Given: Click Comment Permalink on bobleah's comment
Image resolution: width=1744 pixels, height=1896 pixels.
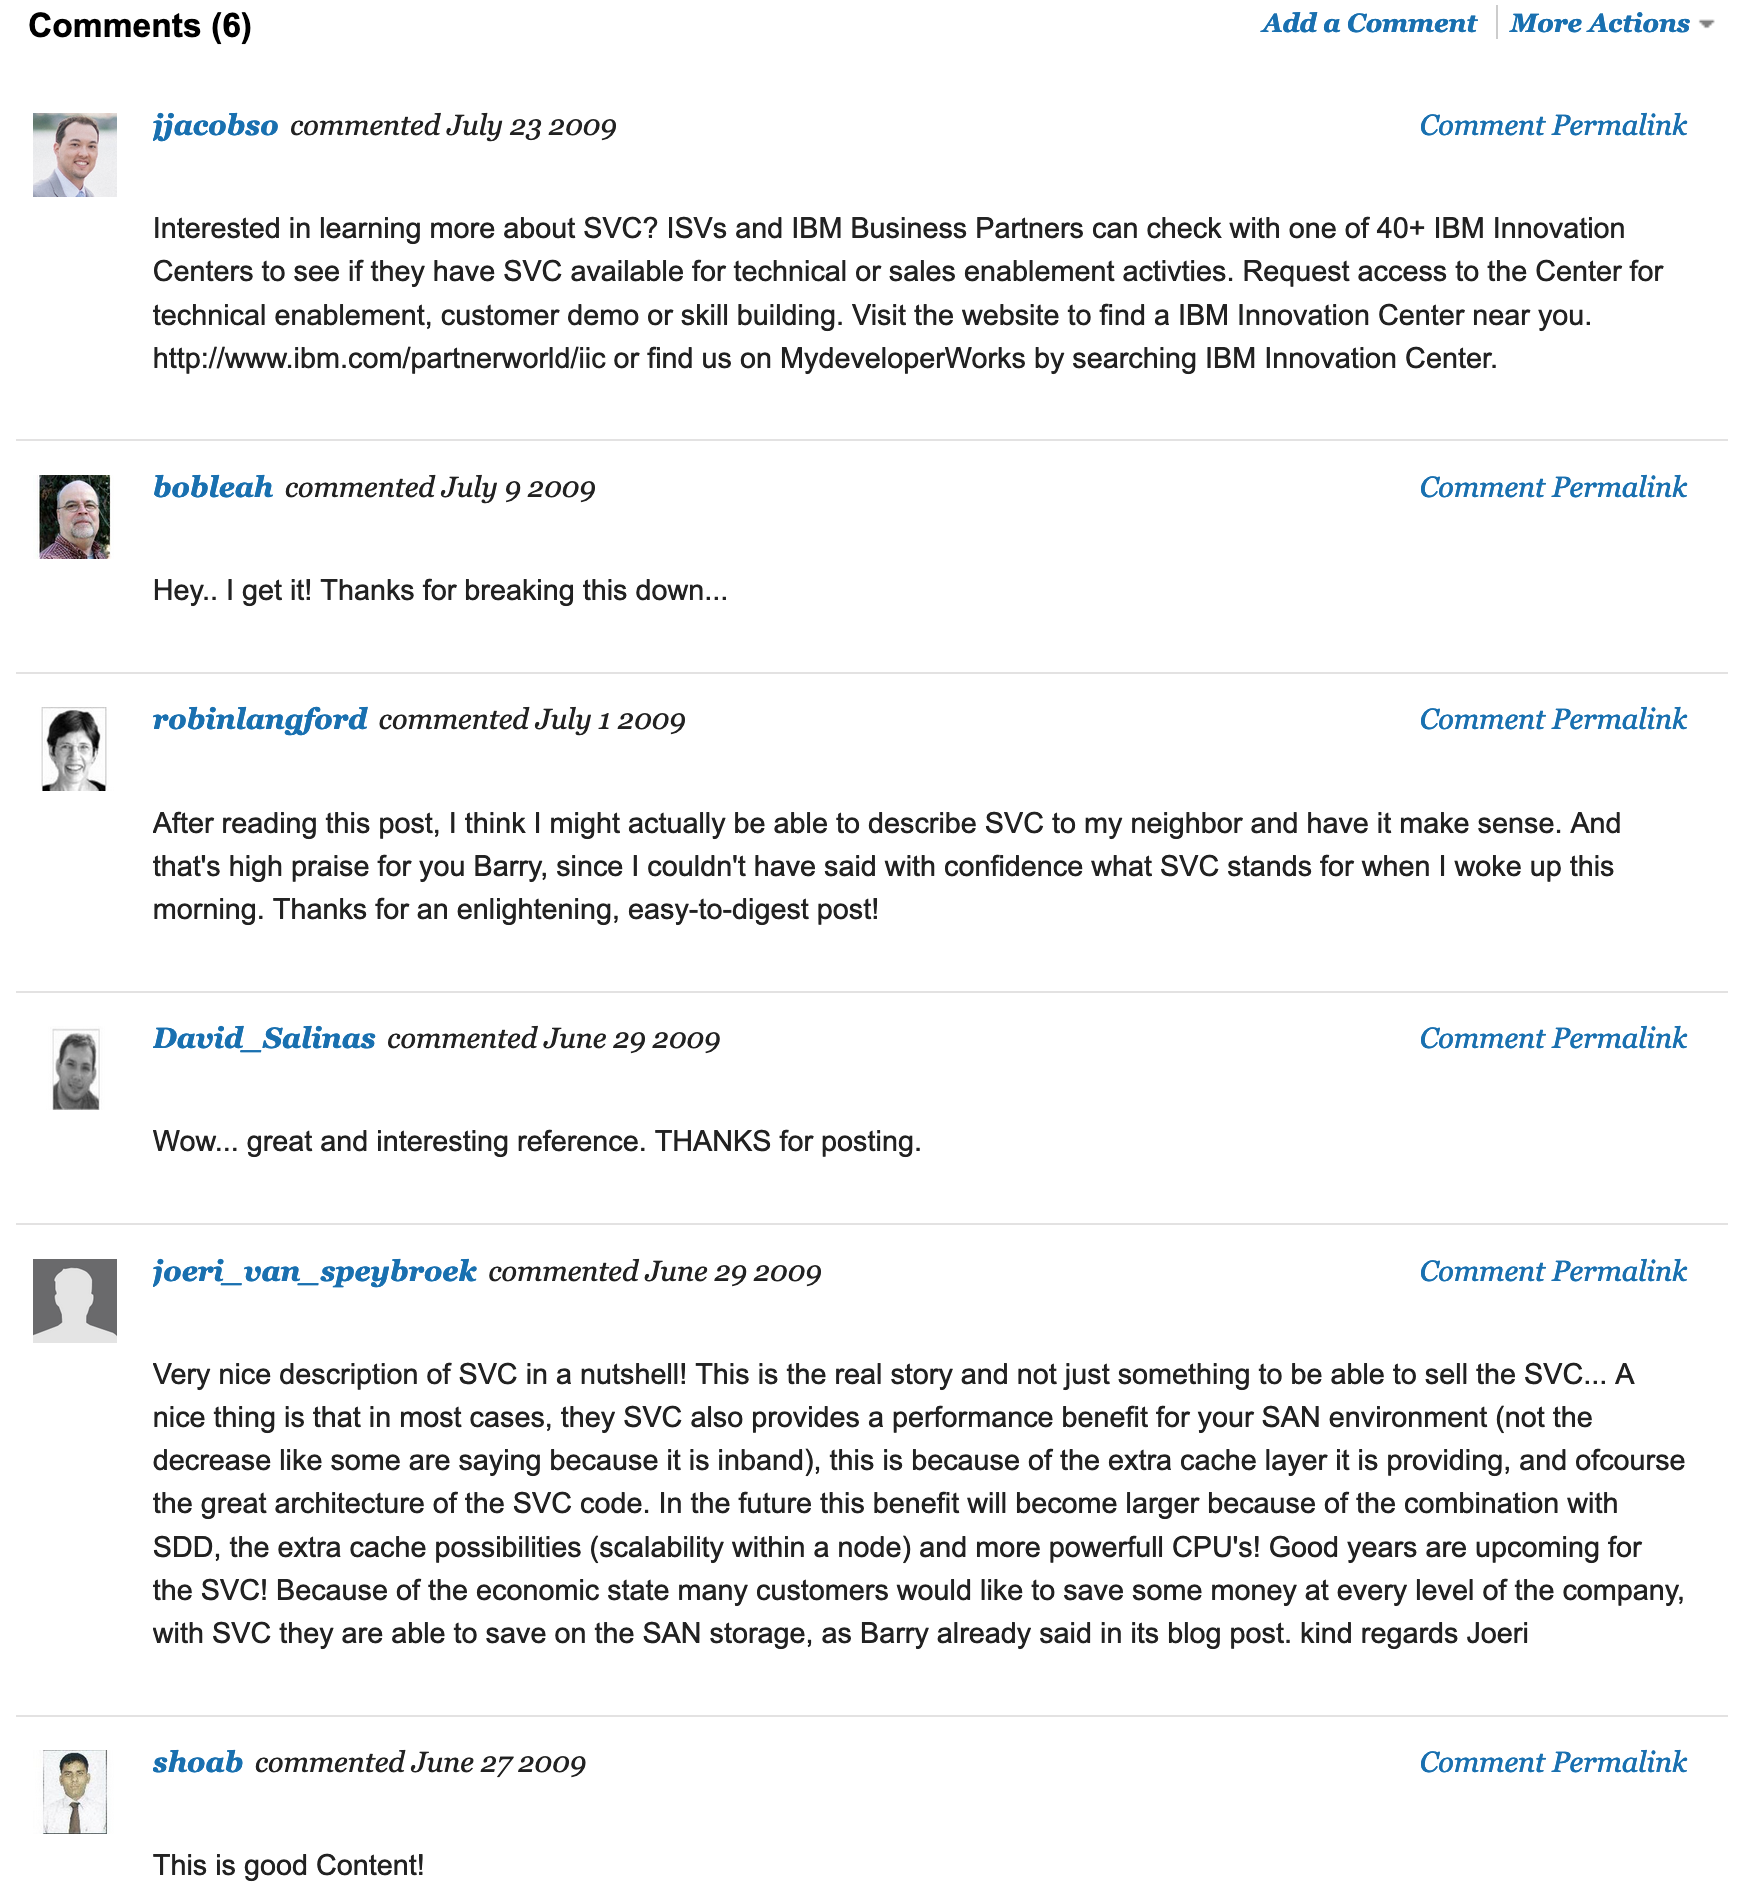Looking at the screenshot, I should click(1553, 488).
